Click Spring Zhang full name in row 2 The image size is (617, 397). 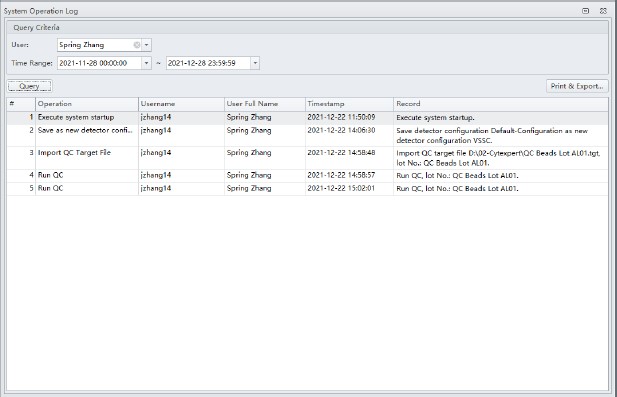(249, 130)
